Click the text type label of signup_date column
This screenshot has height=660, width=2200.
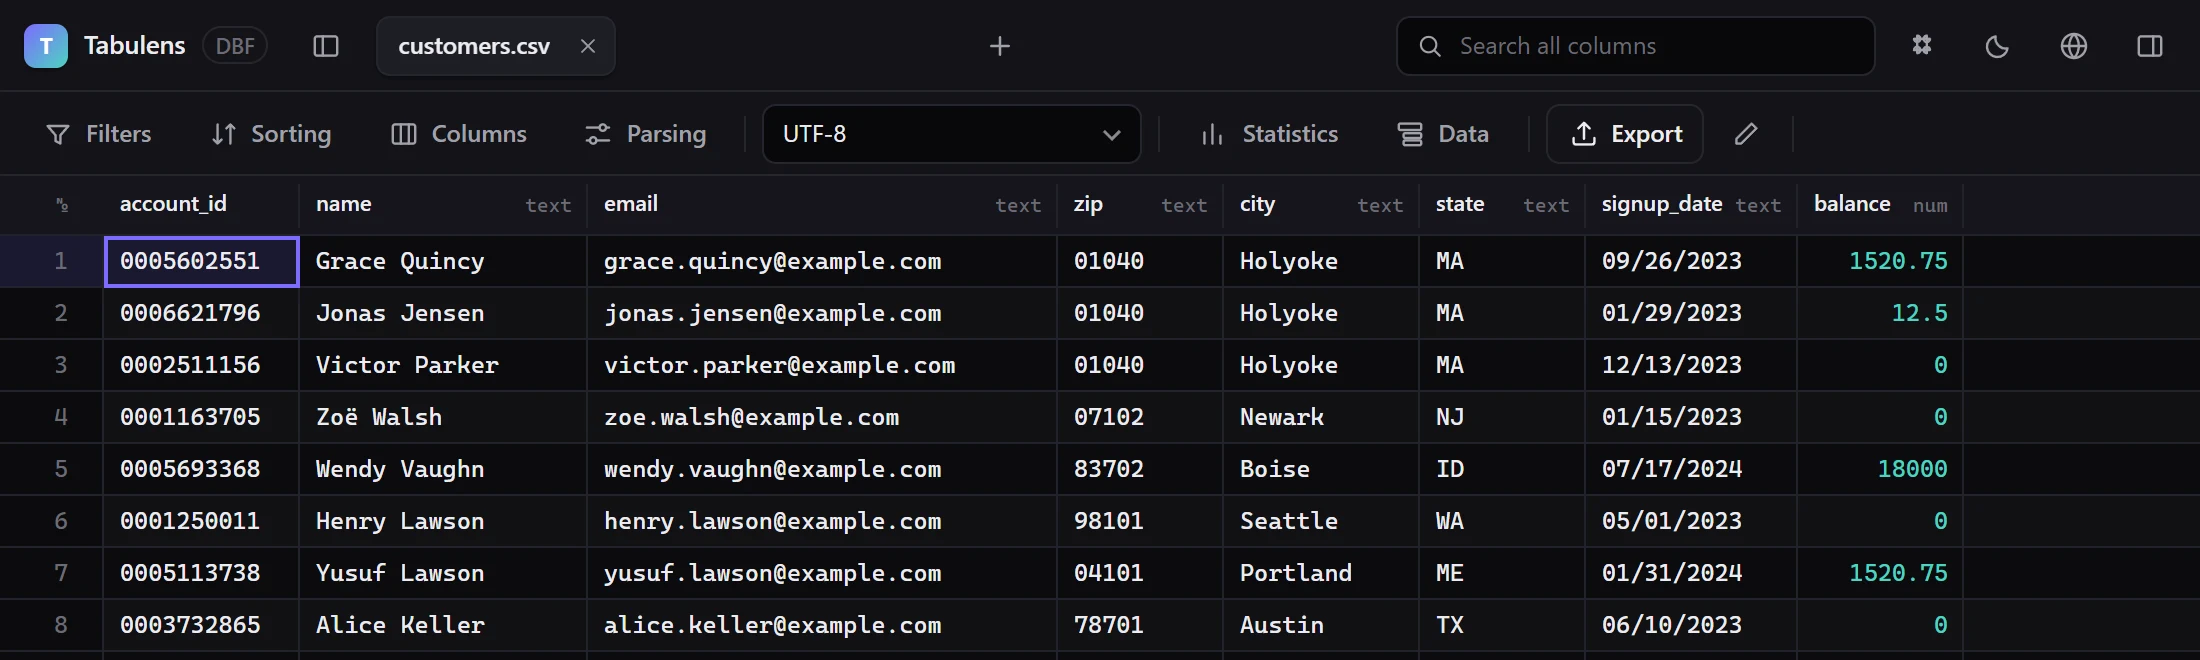click(1758, 206)
